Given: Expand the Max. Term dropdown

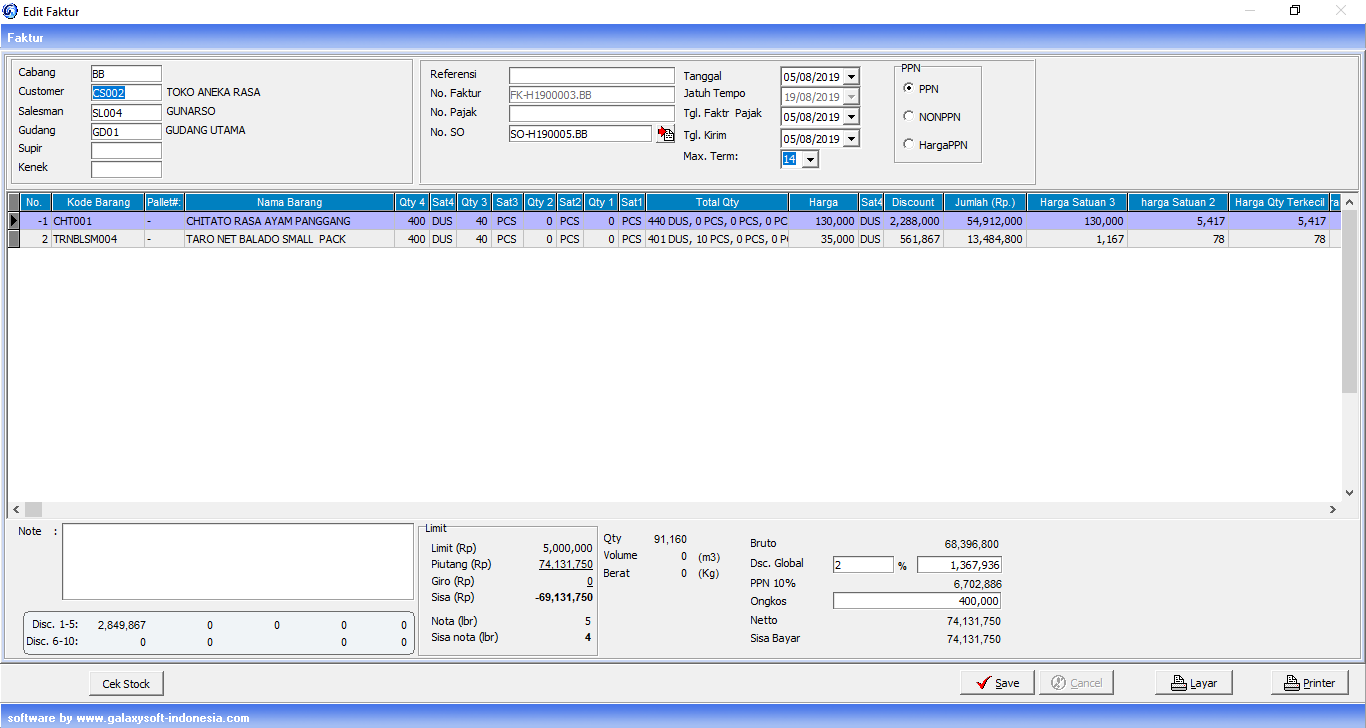Looking at the screenshot, I should 810,160.
